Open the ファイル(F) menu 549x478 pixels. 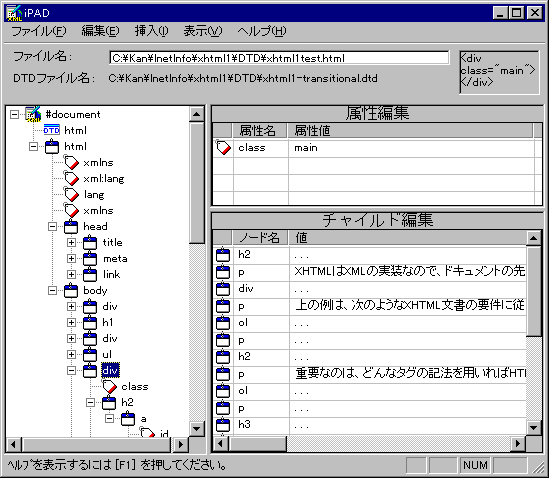(x=39, y=31)
